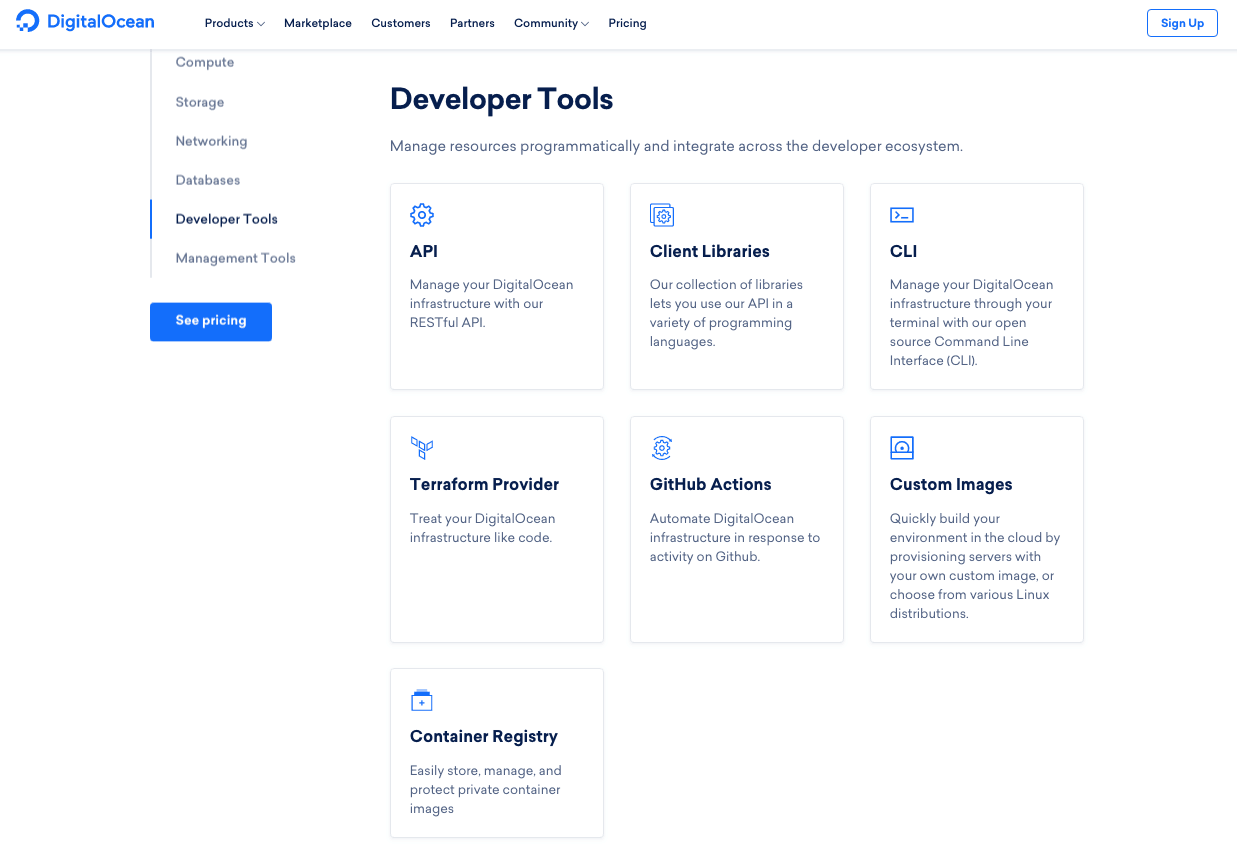Select Developer Tools in the sidebar
1237x860 pixels.
(x=227, y=219)
